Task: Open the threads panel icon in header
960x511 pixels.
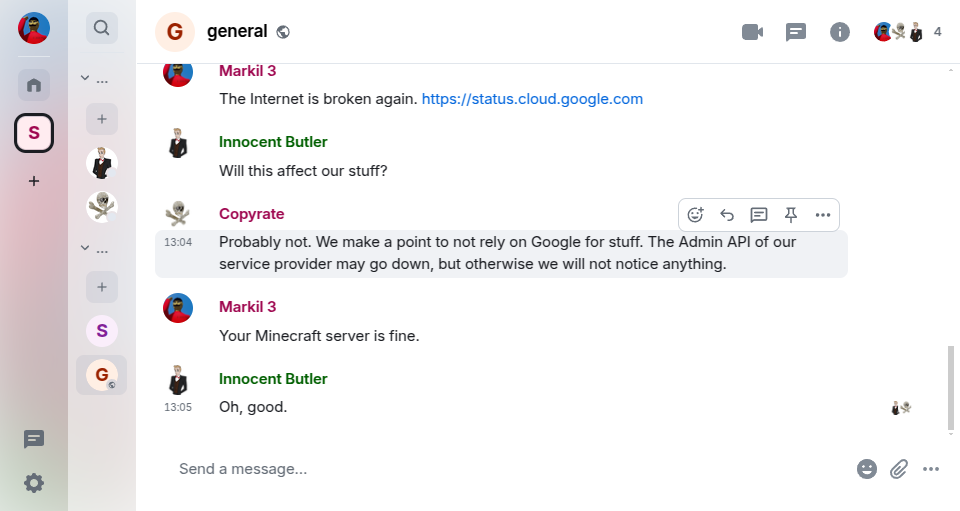Action: pyautogui.click(x=796, y=32)
